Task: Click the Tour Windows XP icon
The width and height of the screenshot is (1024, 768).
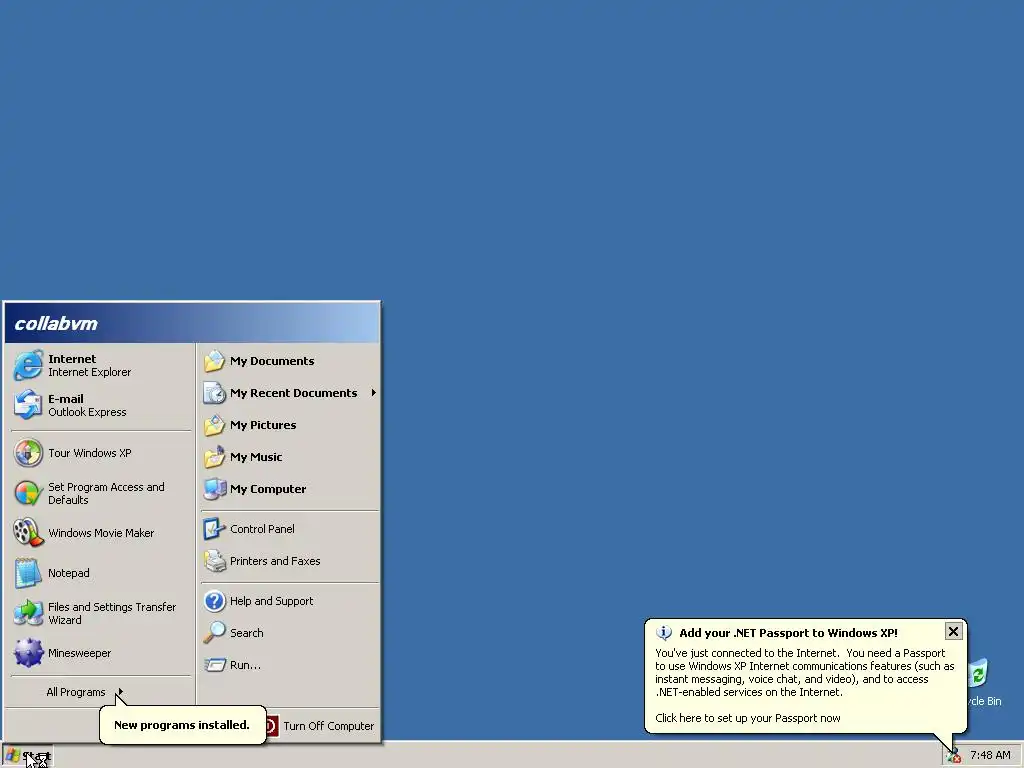Action: pos(28,453)
